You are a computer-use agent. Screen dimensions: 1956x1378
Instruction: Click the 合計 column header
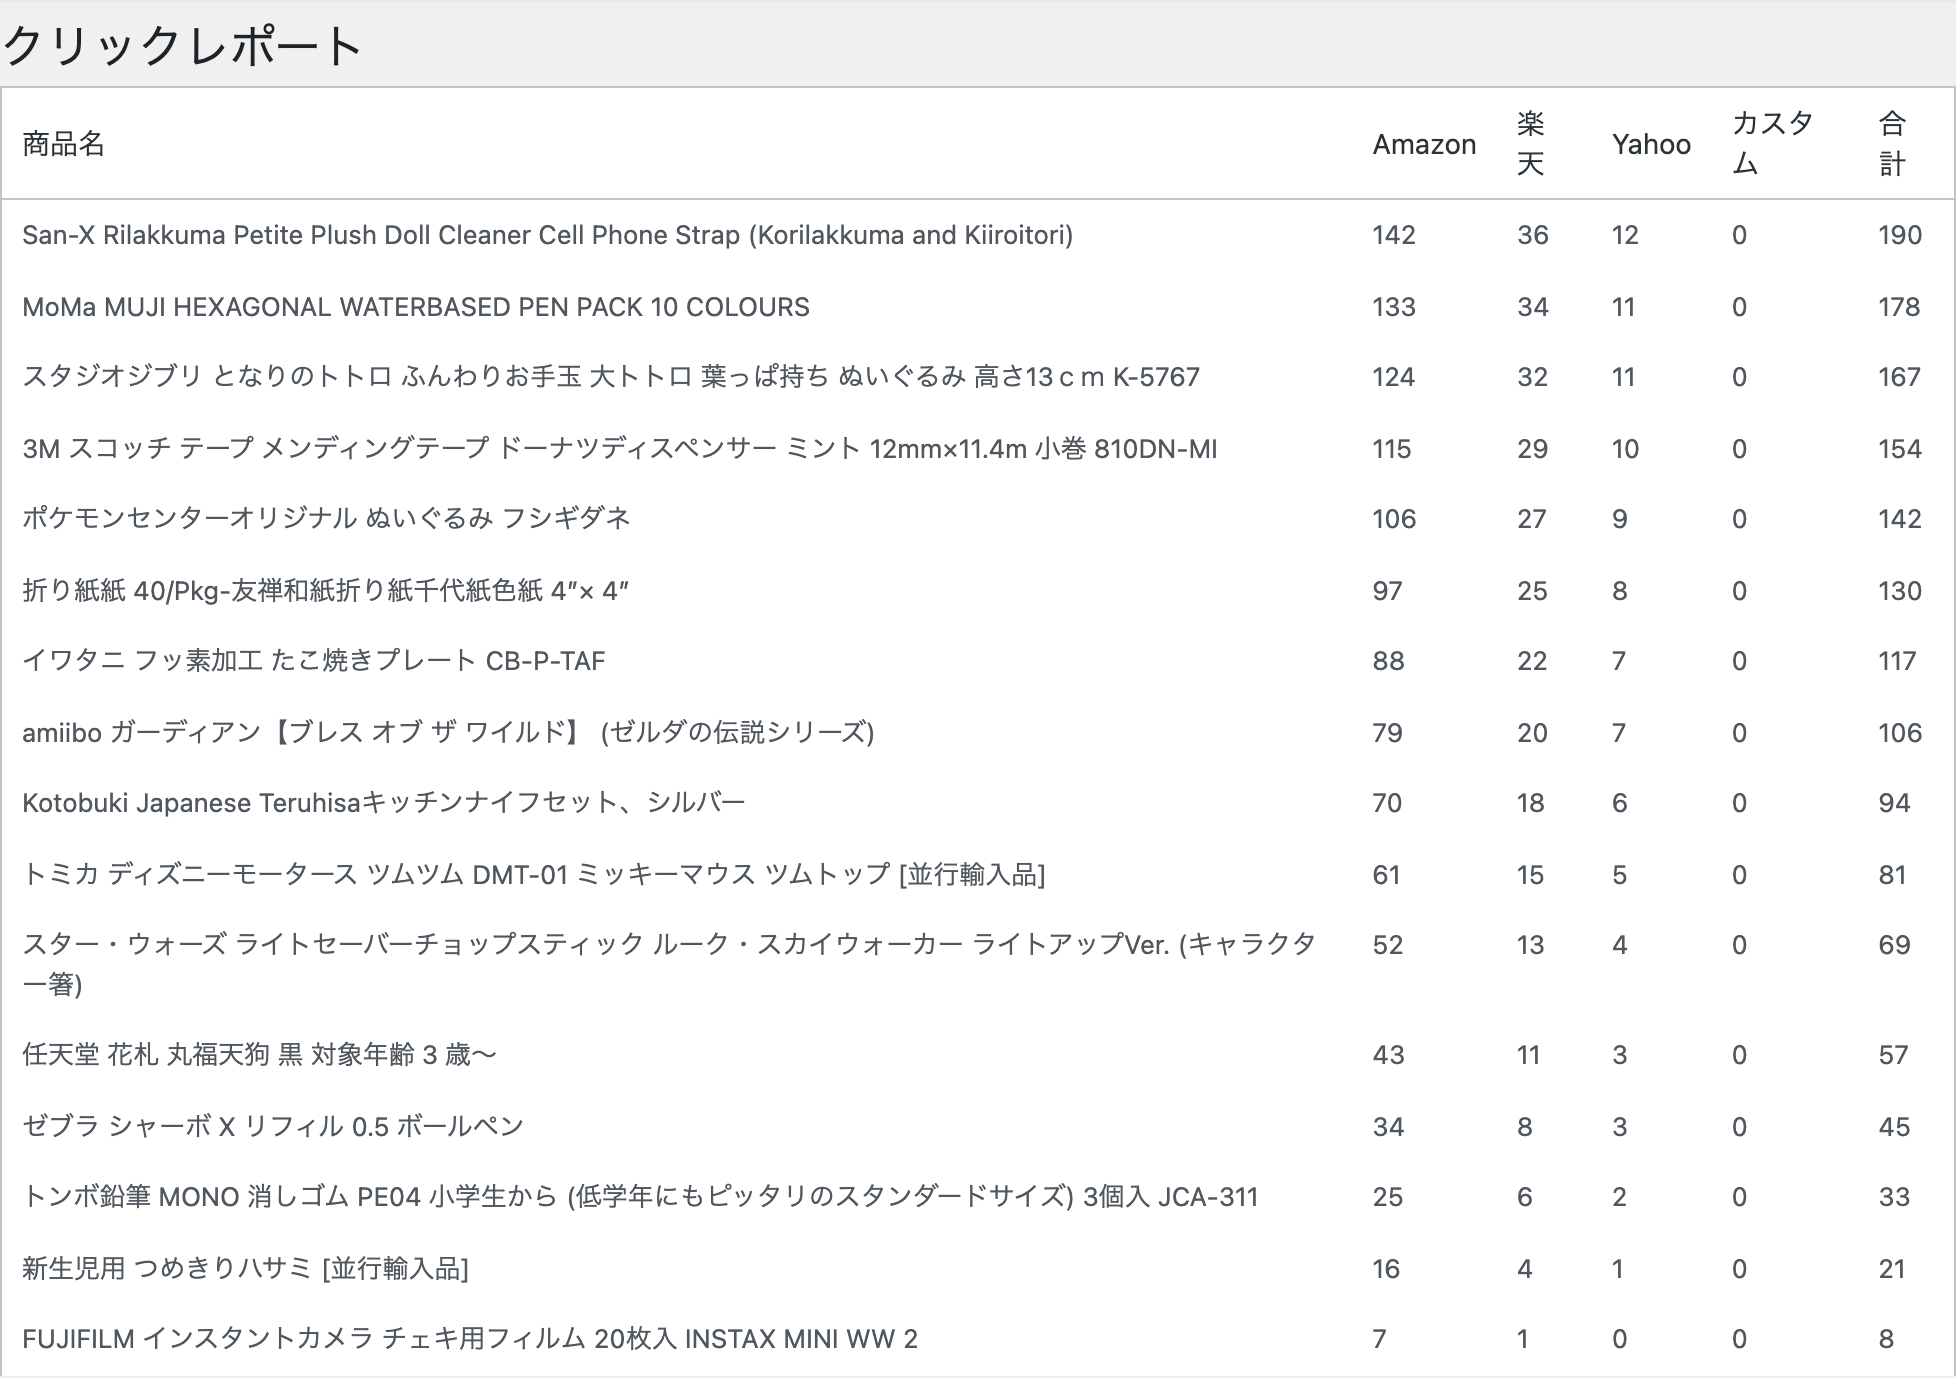1892,144
